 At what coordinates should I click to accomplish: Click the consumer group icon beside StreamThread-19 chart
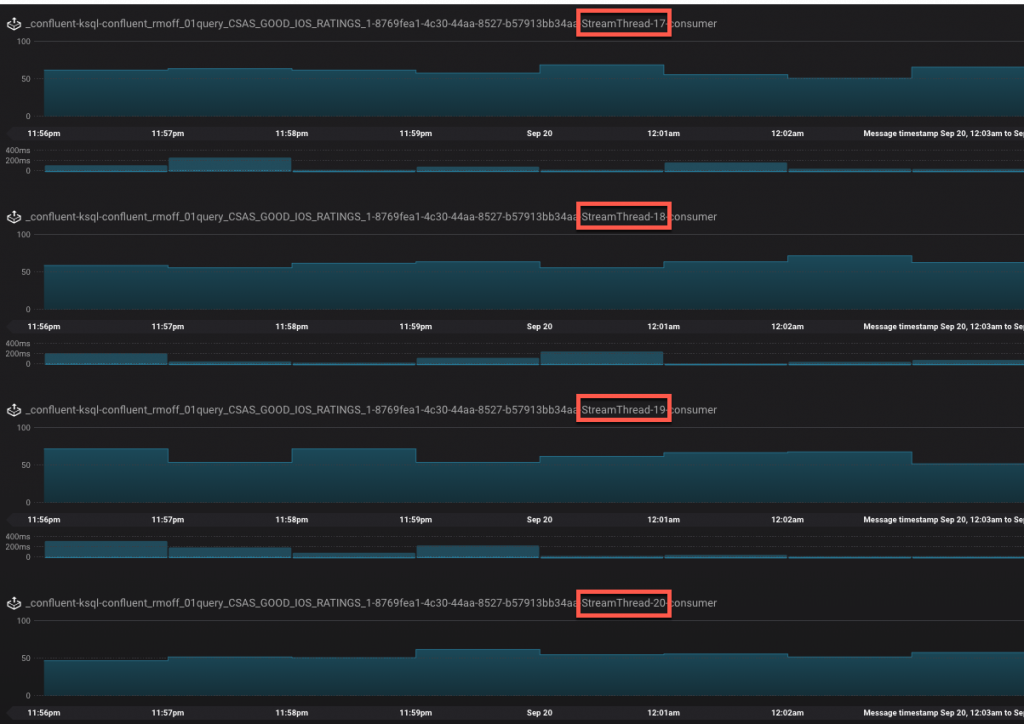click(13, 409)
